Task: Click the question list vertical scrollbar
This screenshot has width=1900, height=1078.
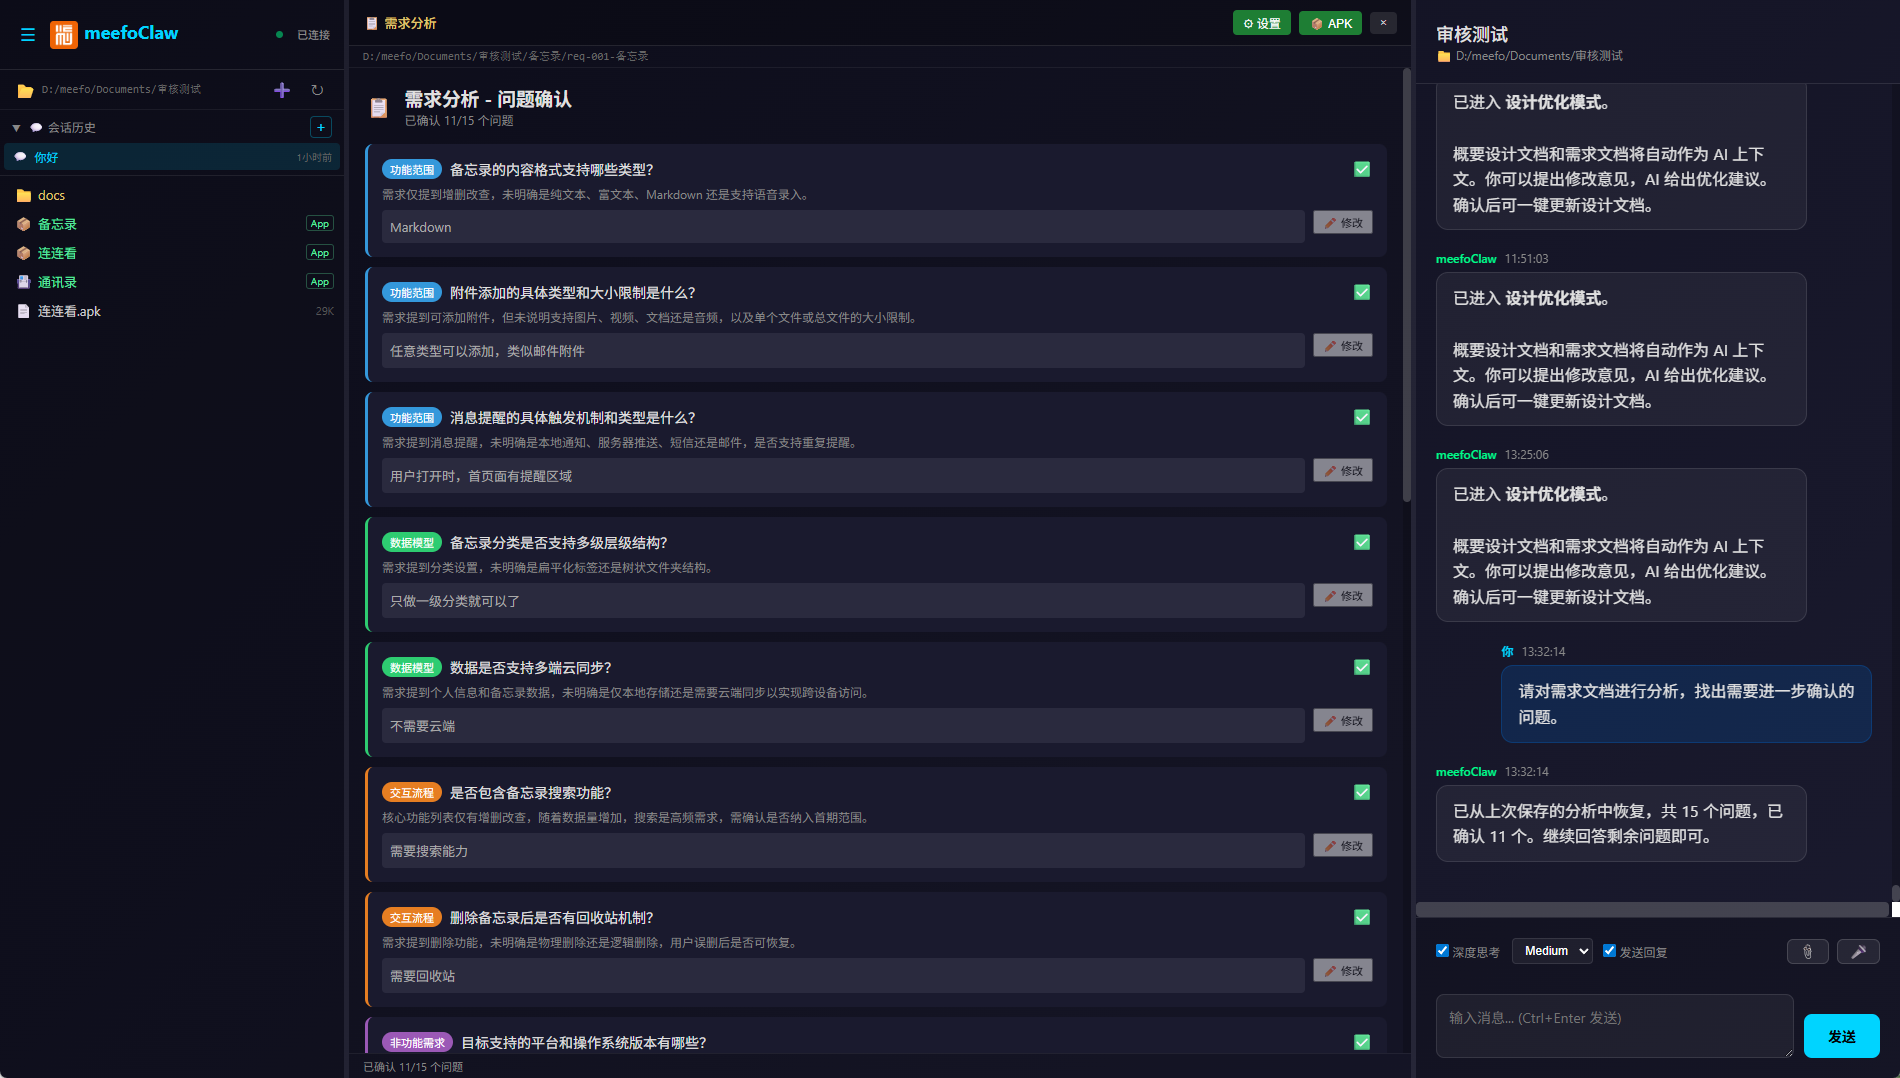Action: pyautogui.click(x=1406, y=285)
